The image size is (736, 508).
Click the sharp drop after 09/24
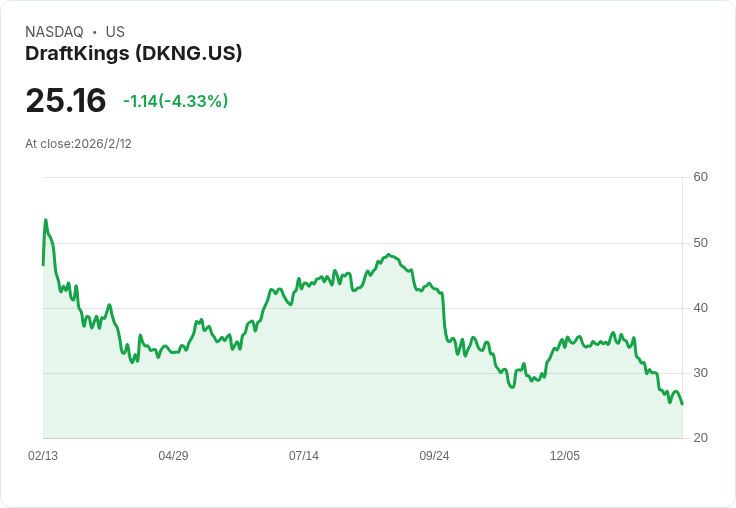pos(444,315)
